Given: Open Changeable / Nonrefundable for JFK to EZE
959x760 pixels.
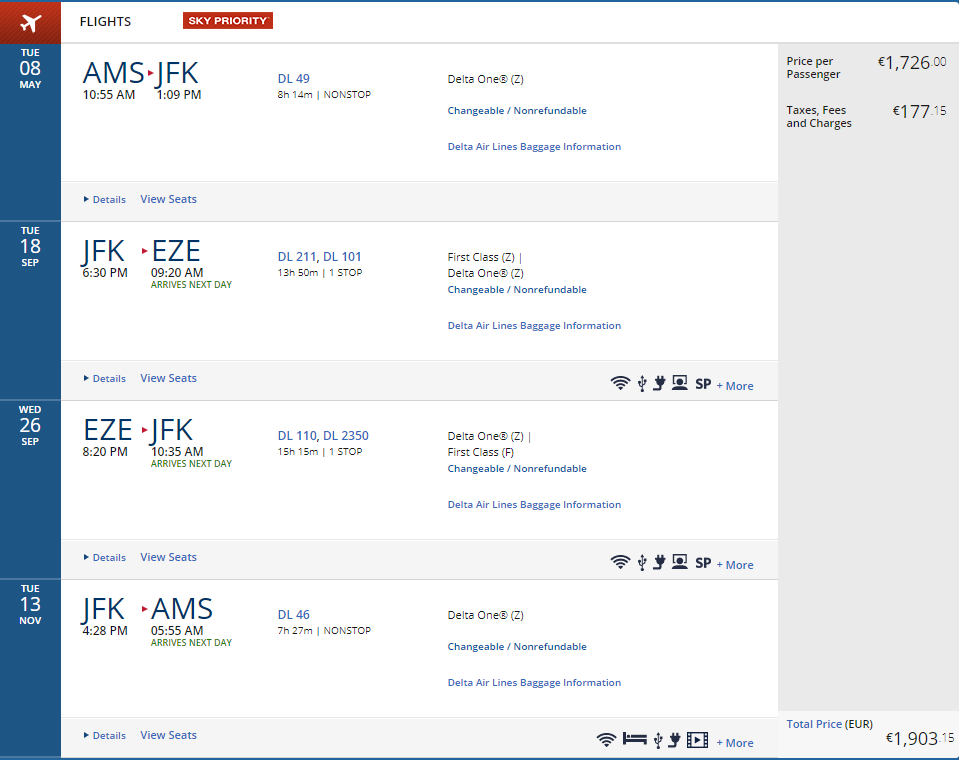Looking at the screenshot, I should 517,290.
